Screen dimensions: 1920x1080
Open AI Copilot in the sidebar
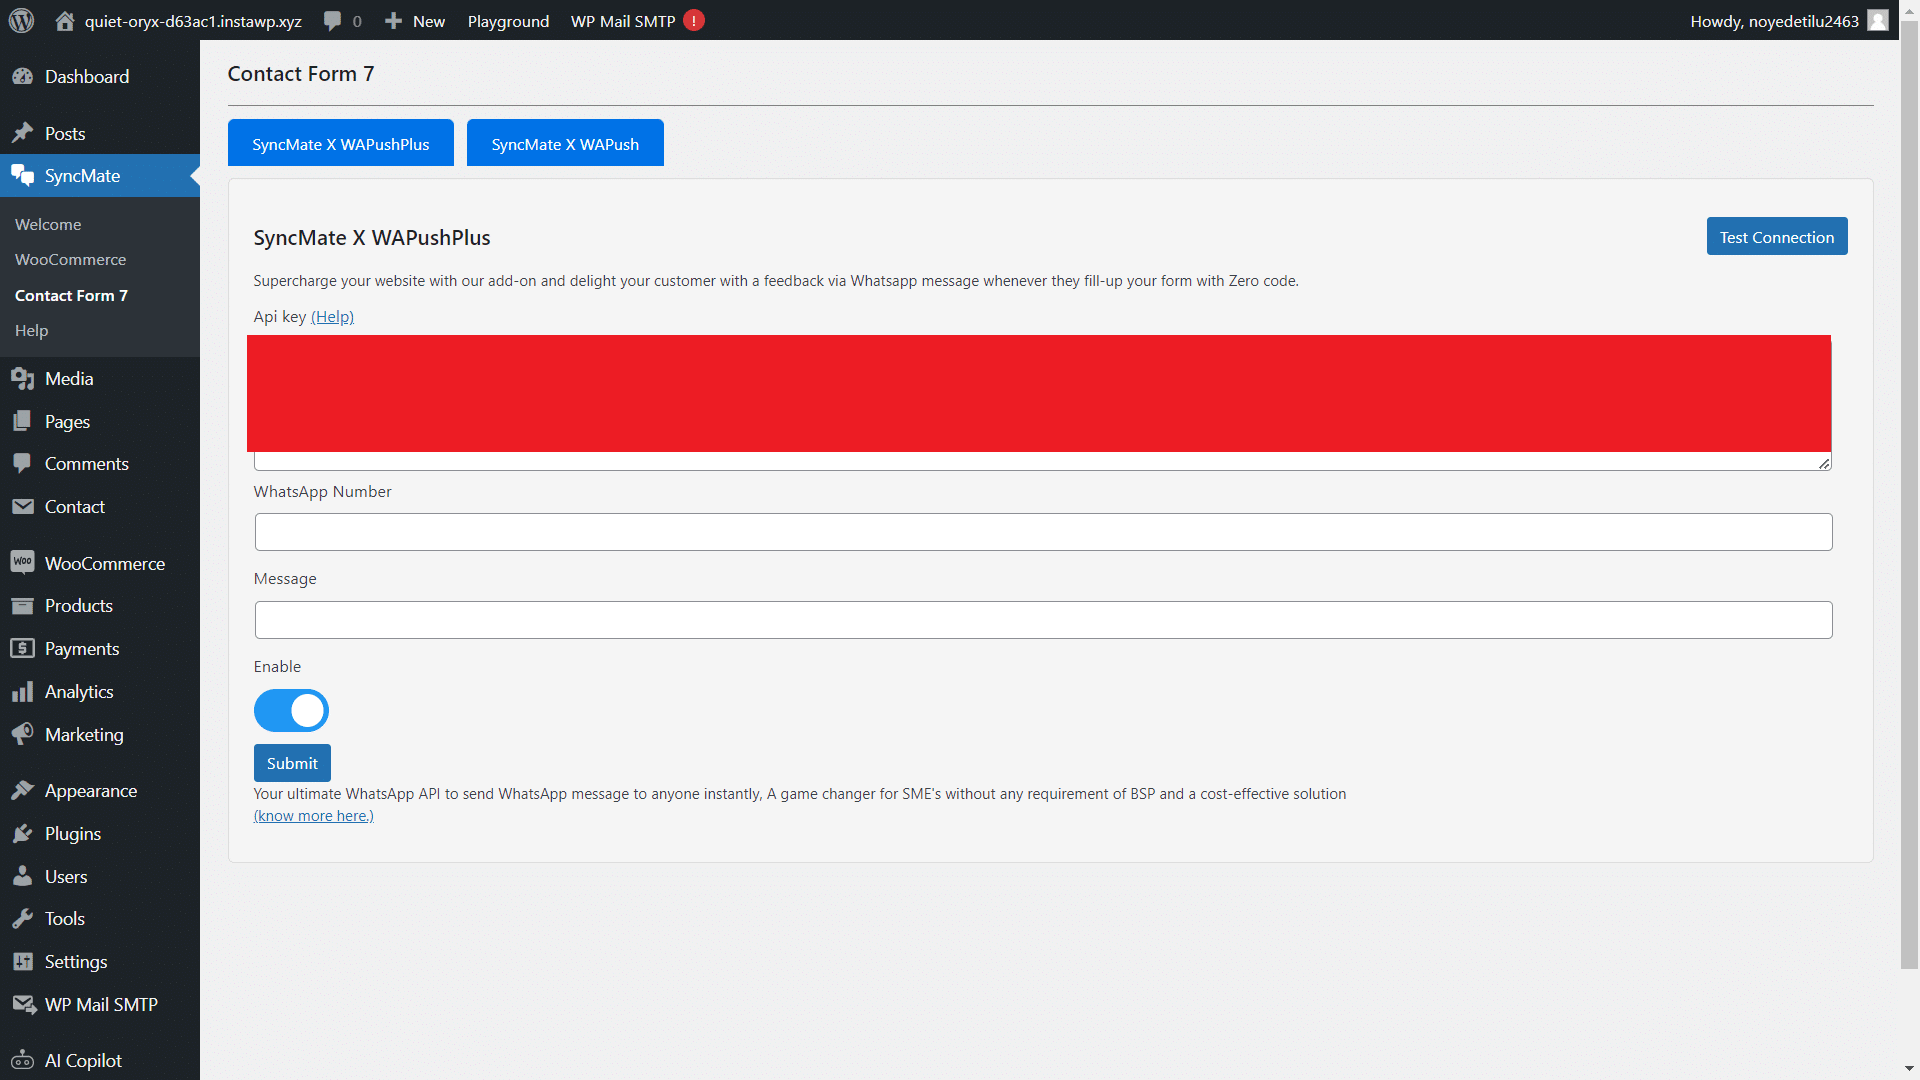pos(83,1061)
